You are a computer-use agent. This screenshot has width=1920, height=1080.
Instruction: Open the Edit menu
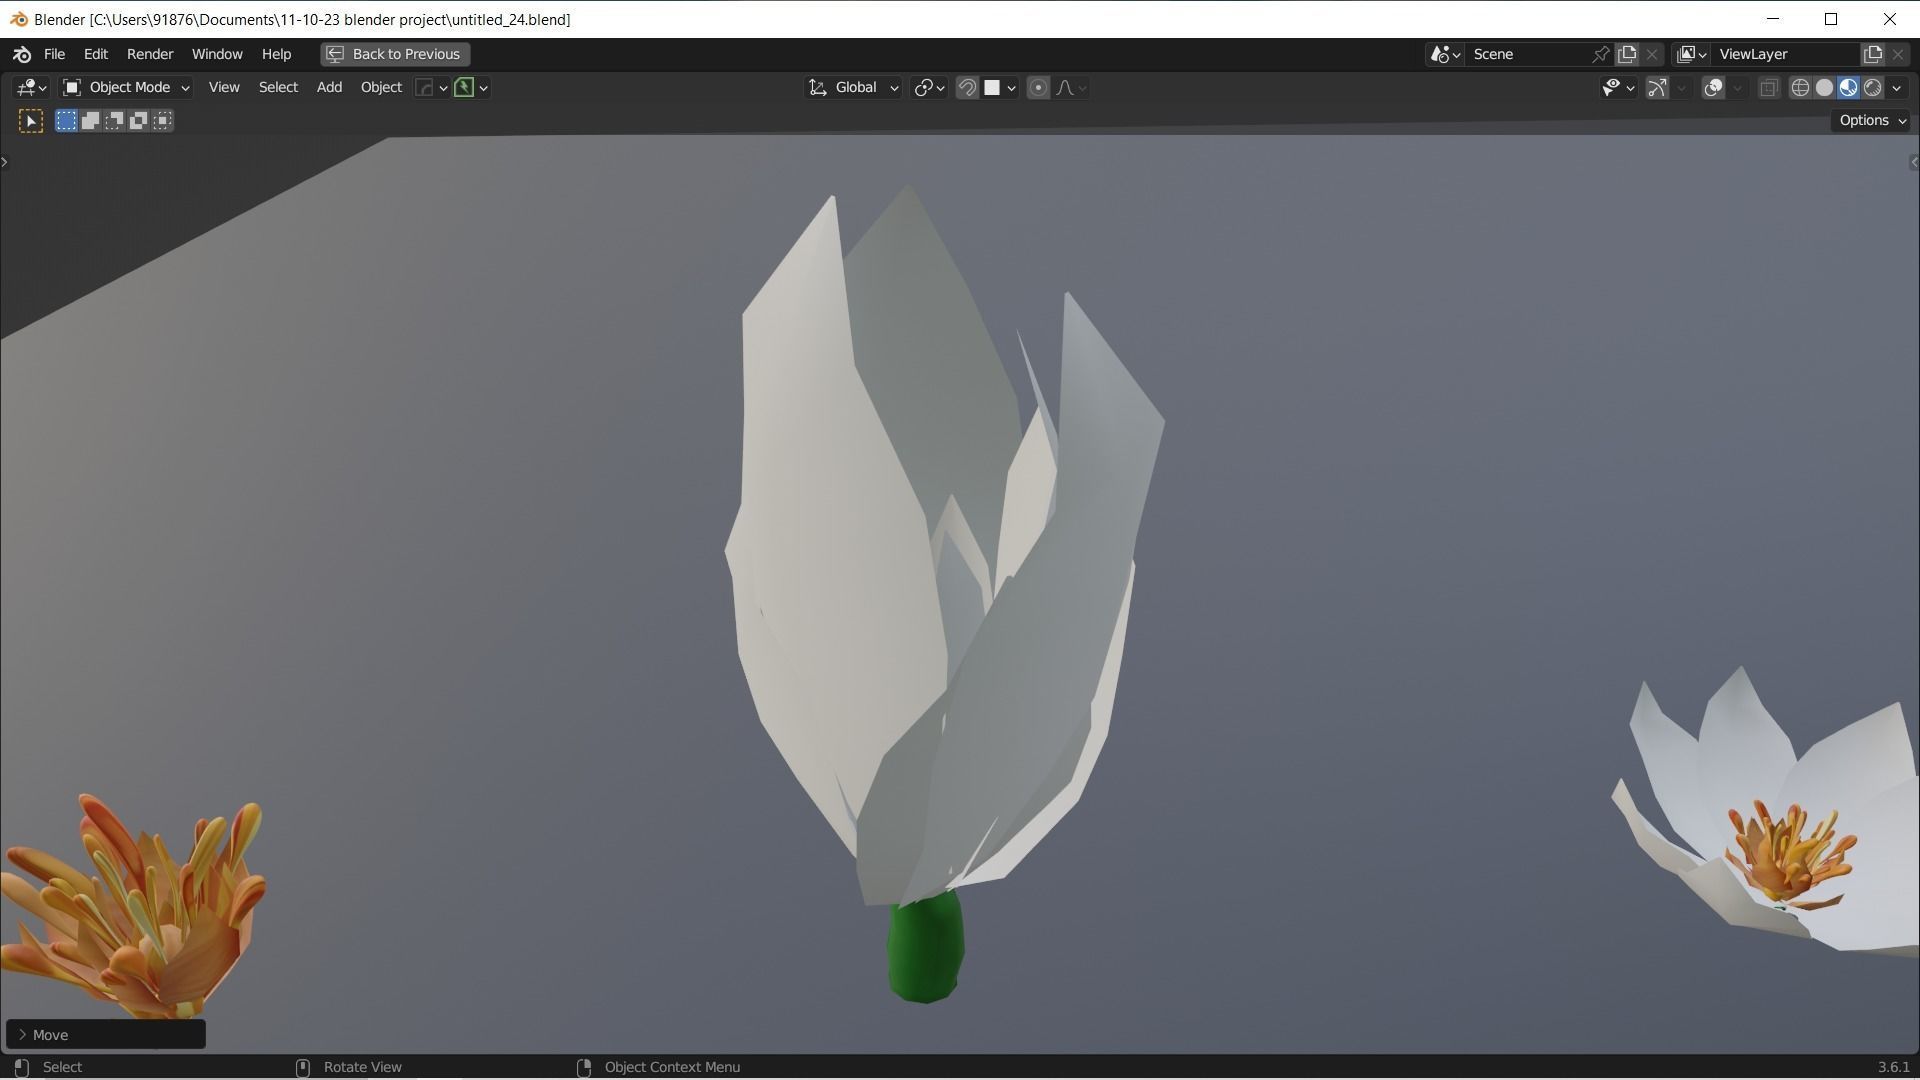pyautogui.click(x=96, y=54)
